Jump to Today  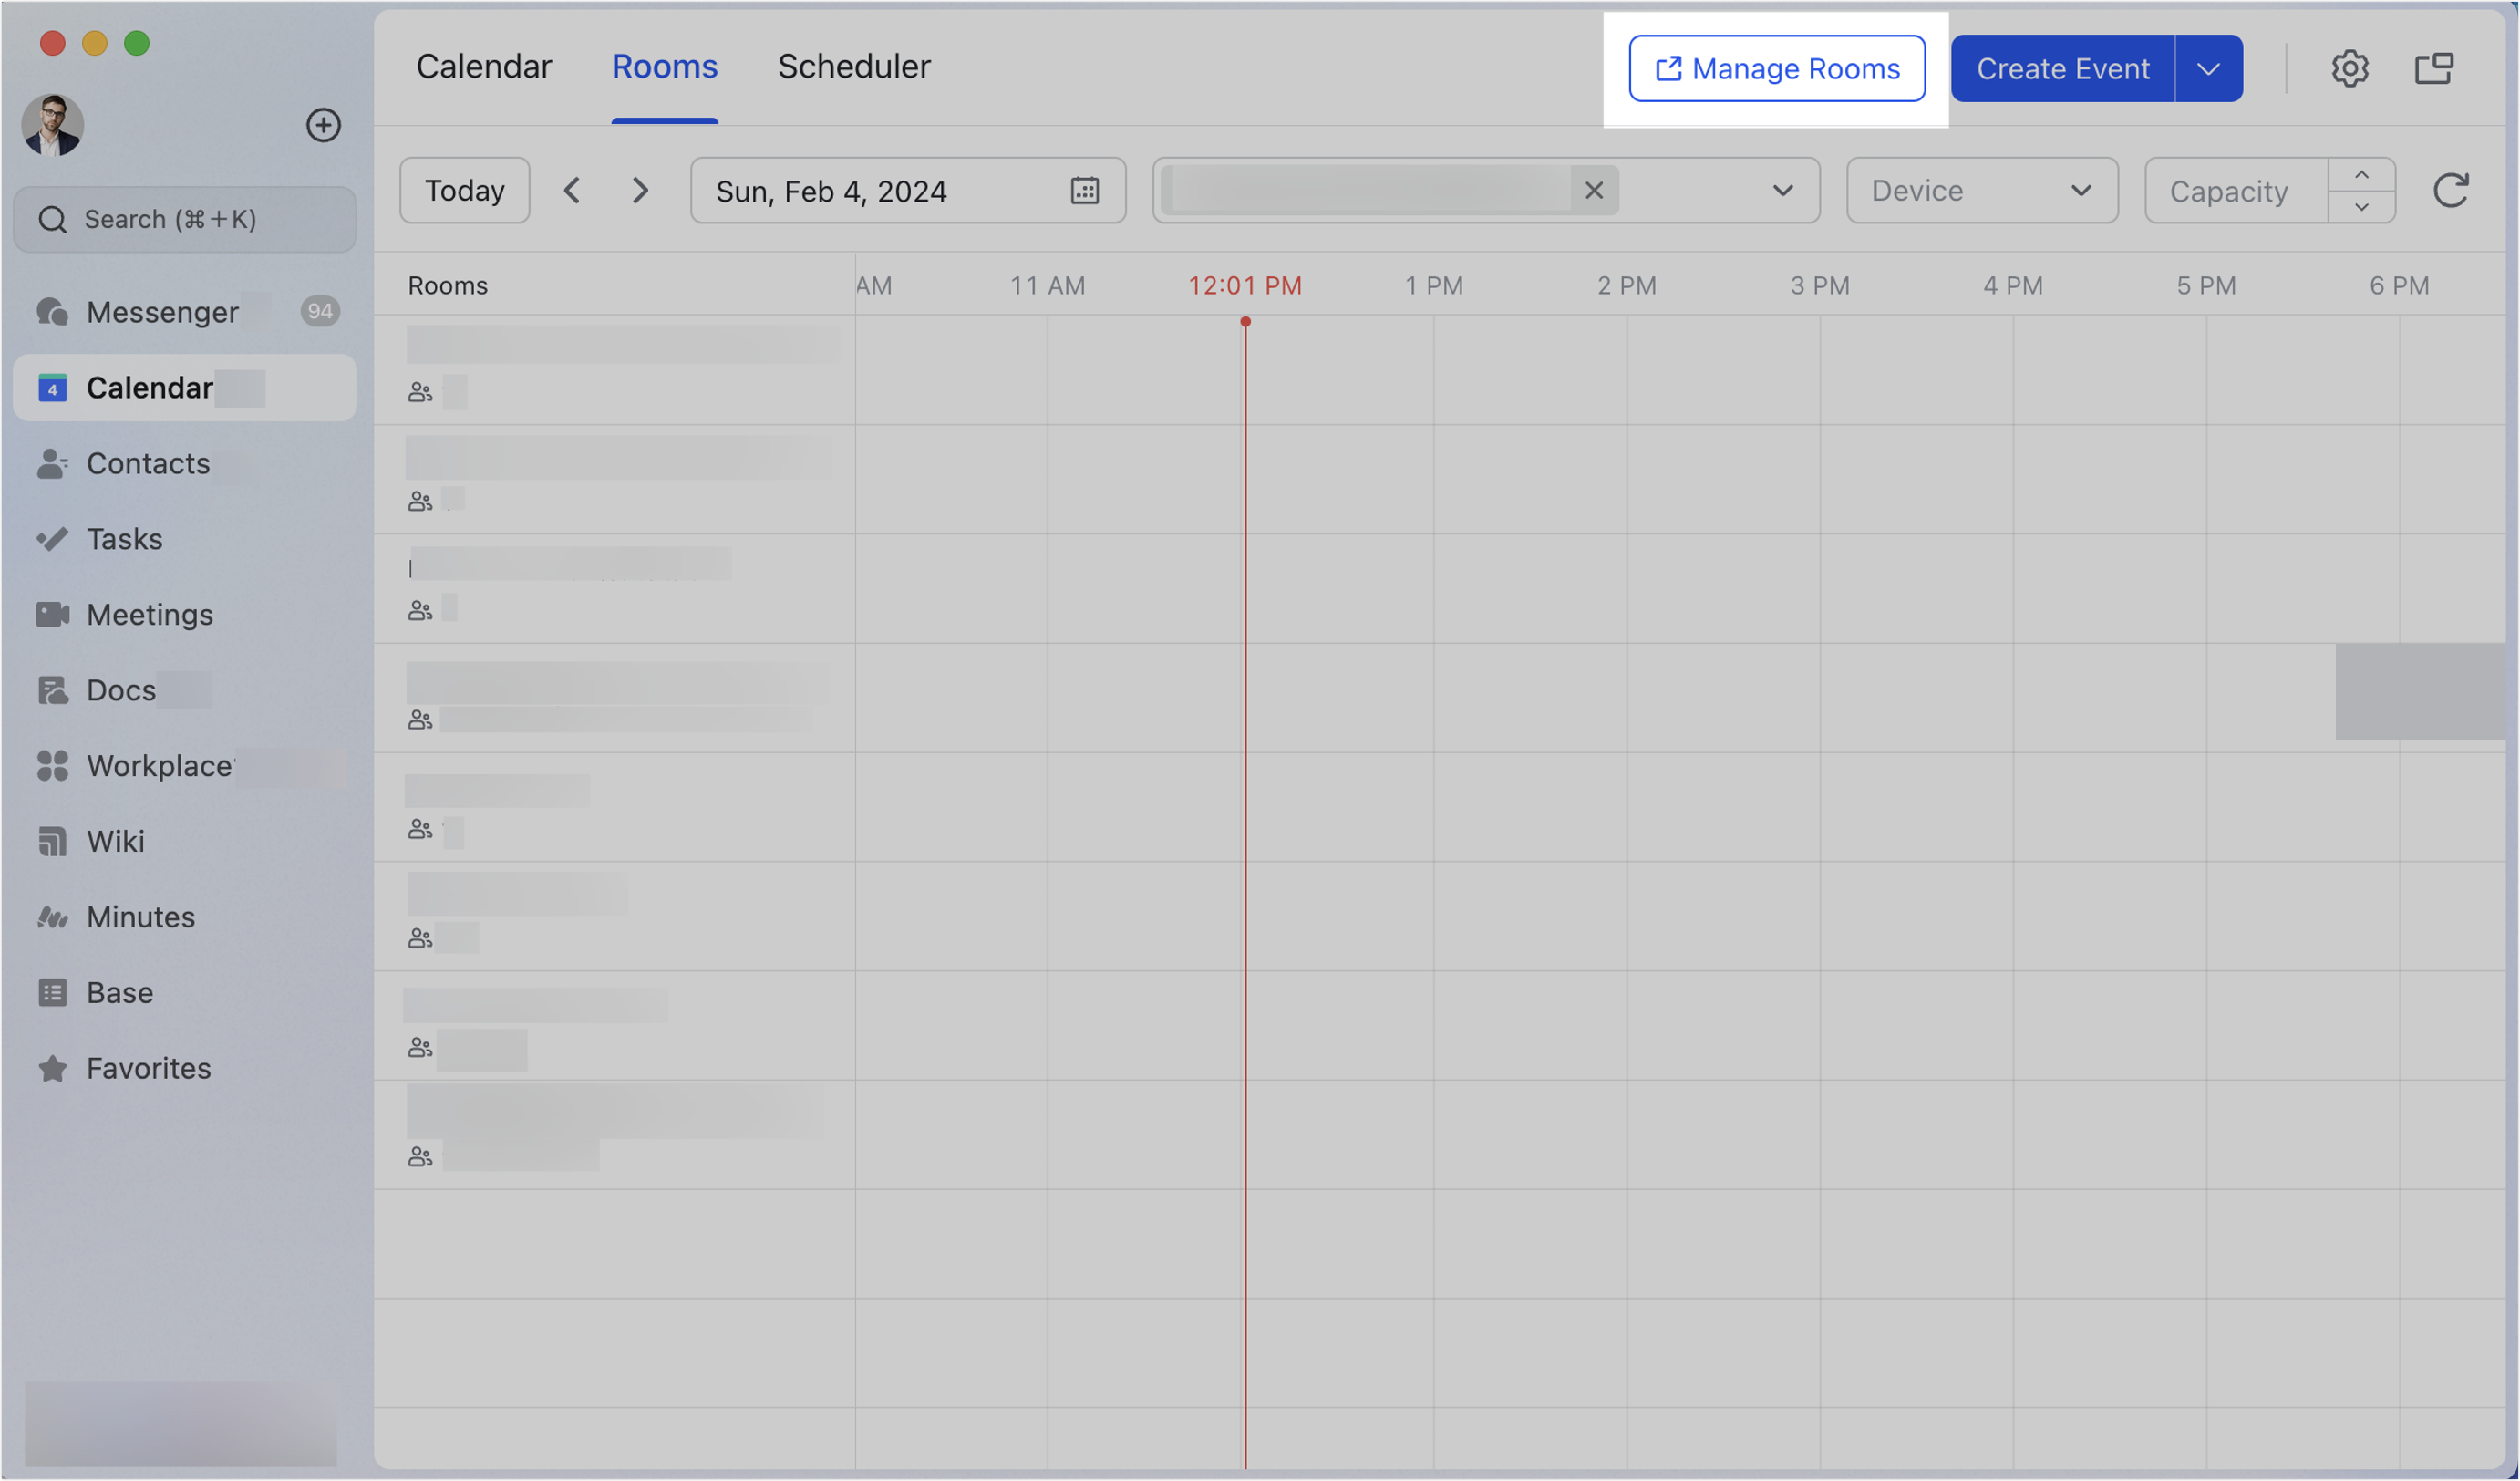[464, 190]
